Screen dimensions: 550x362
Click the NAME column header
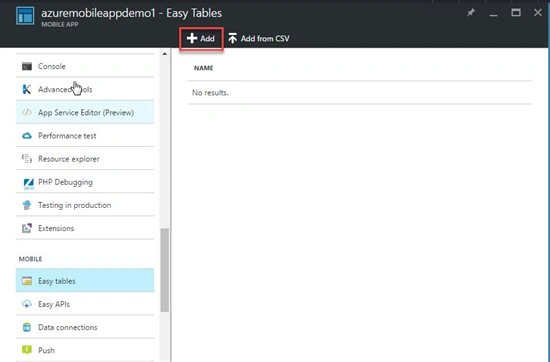click(x=203, y=68)
